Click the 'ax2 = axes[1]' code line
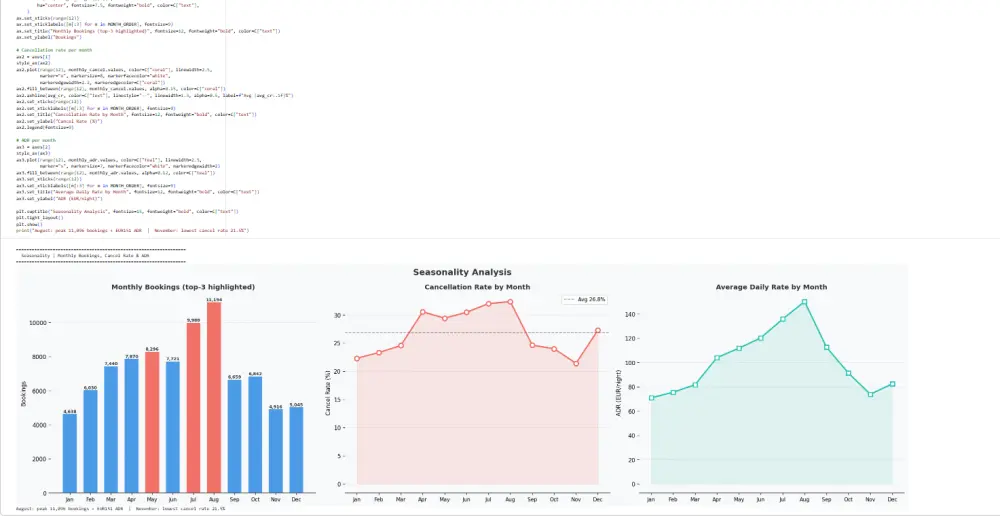The image size is (1000, 519). (33, 57)
